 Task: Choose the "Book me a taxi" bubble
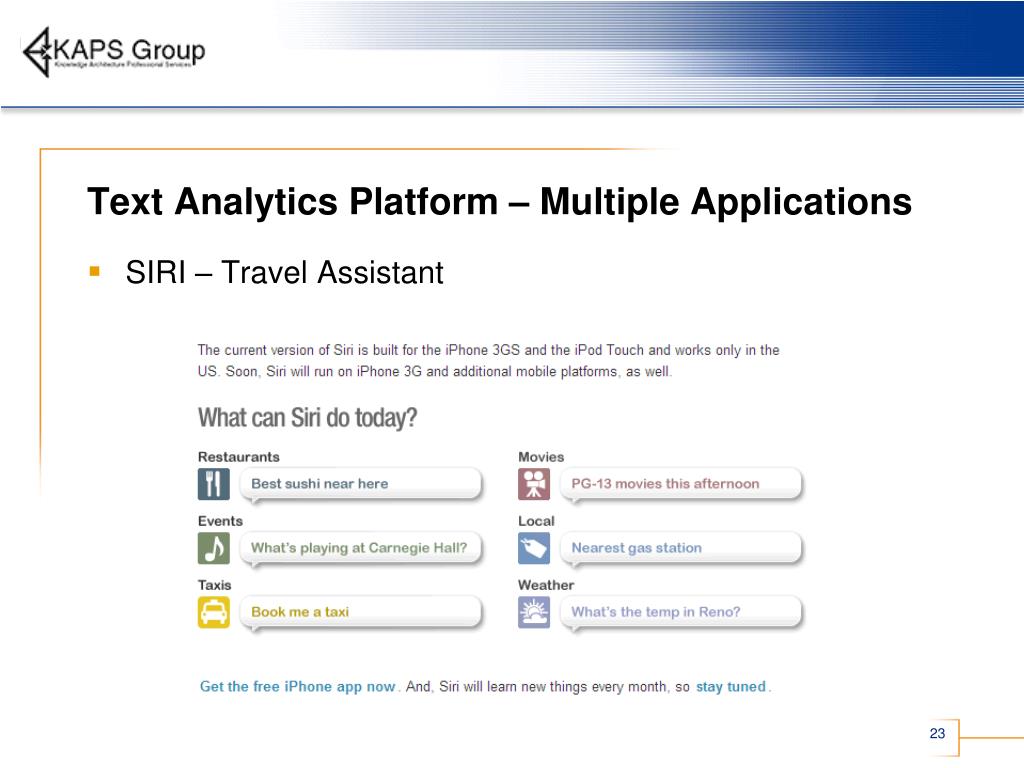[x=360, y=612]
